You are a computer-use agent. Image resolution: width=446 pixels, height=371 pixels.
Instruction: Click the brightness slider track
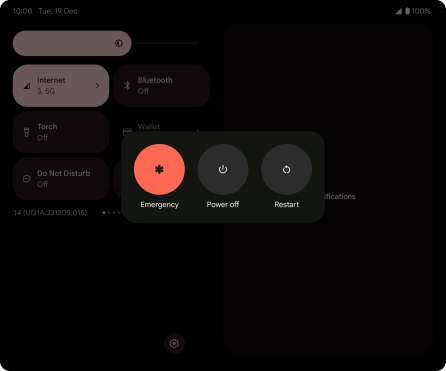coord(106,43)
